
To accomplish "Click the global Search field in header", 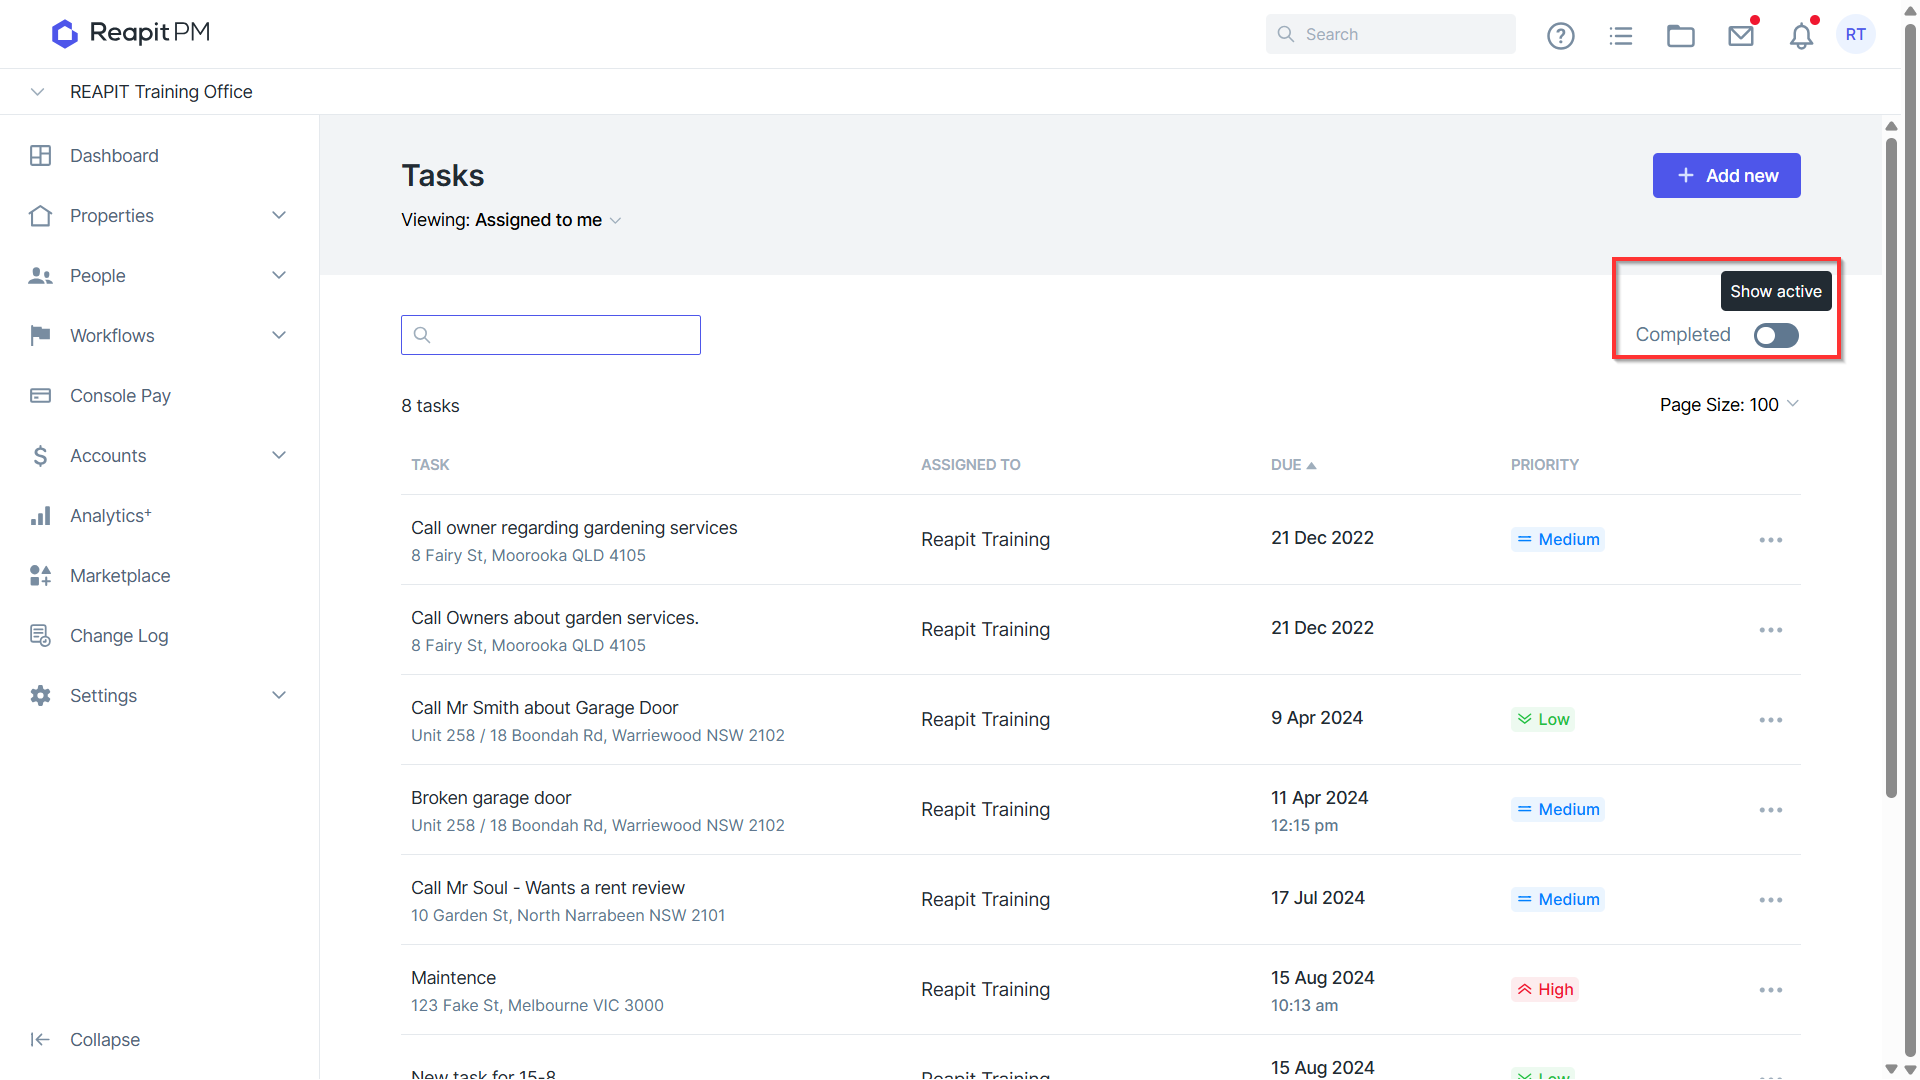I will tap(1390, 34).
